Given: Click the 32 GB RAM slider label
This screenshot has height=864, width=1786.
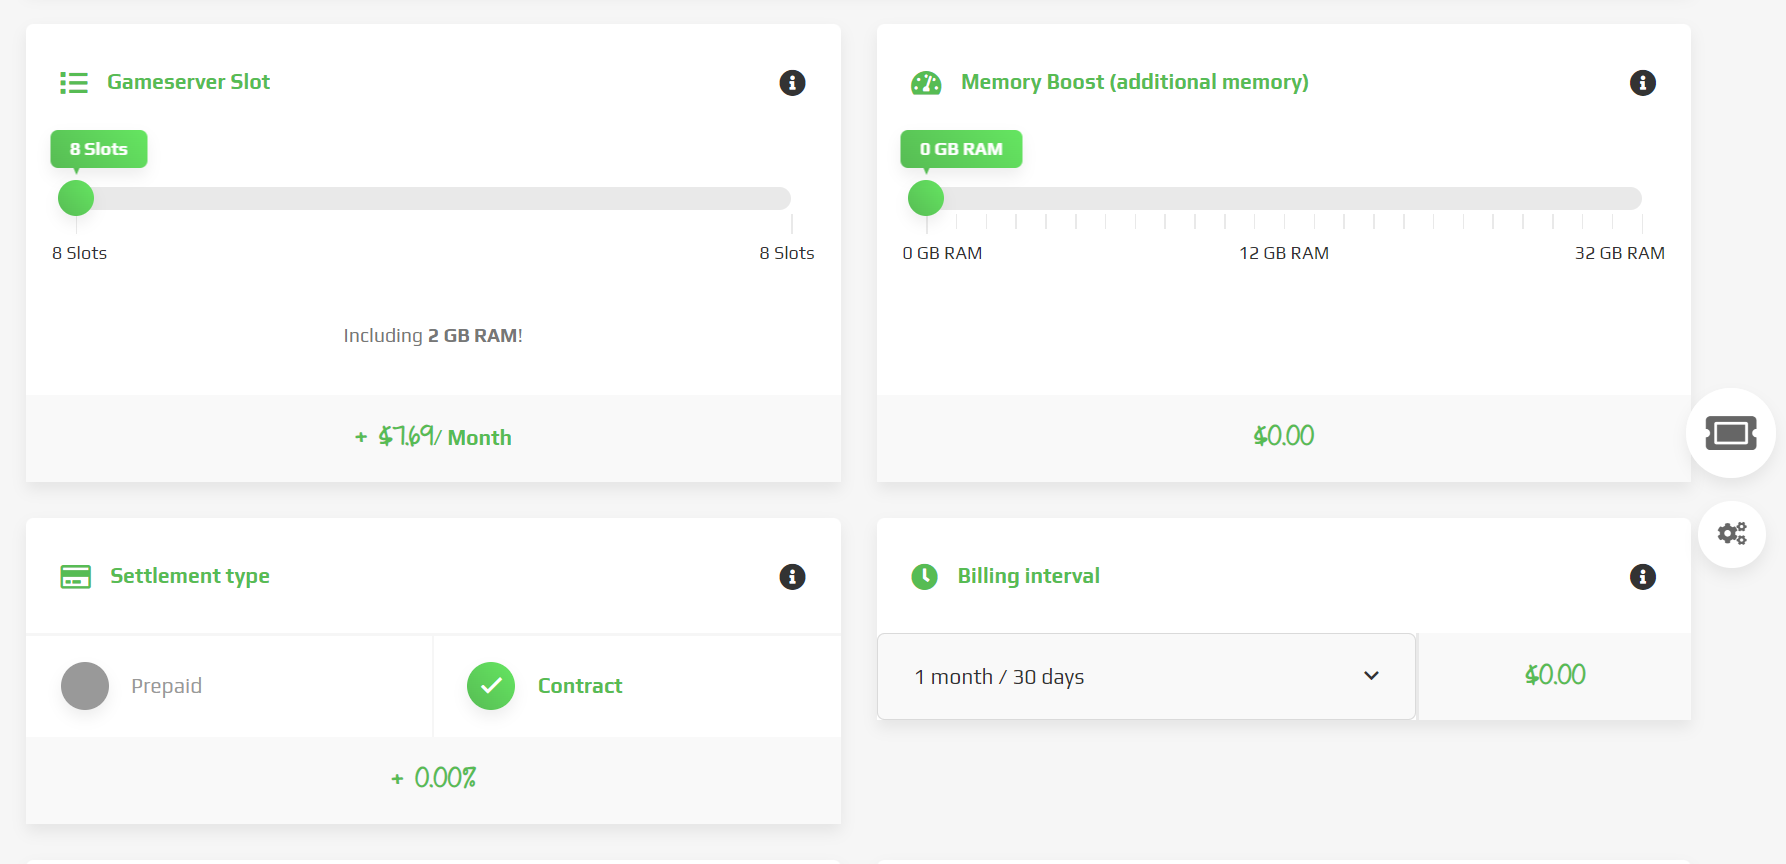Looking at the screenshot, I should [1619, 254].
